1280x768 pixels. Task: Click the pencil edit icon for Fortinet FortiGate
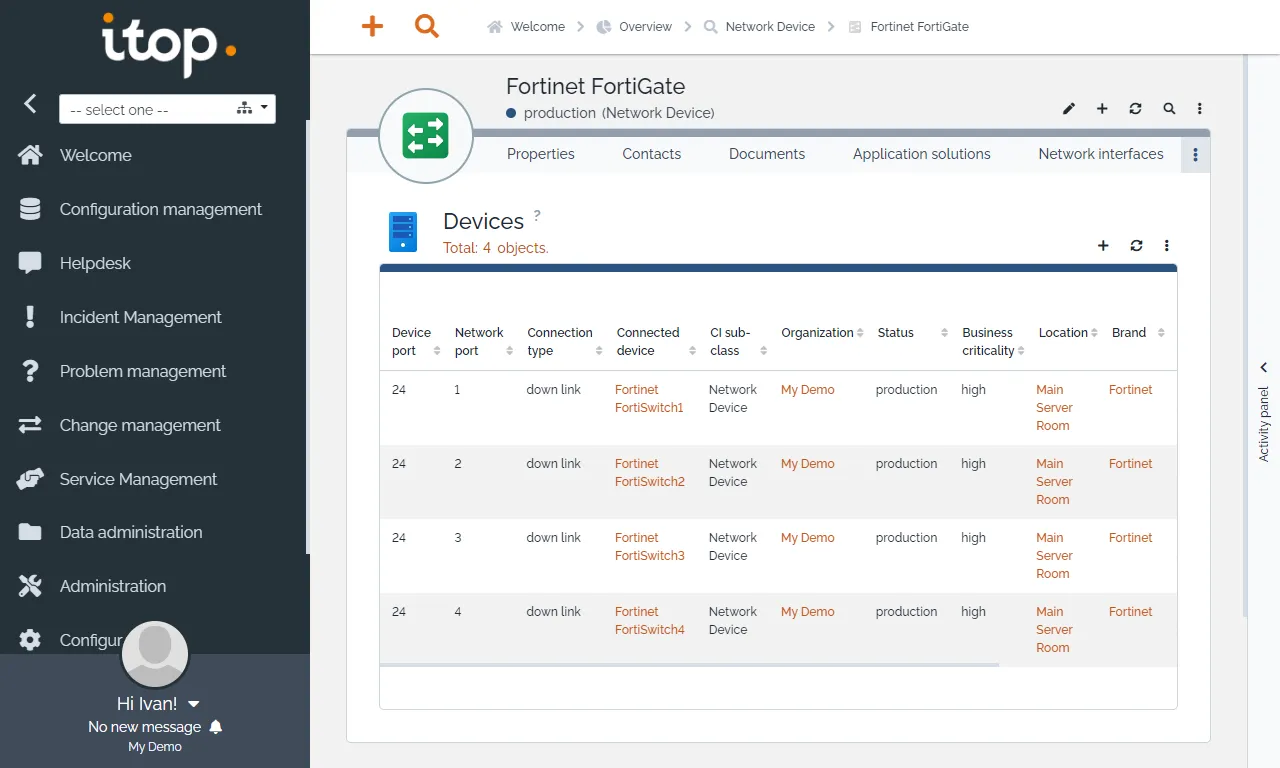point(1069,108)
